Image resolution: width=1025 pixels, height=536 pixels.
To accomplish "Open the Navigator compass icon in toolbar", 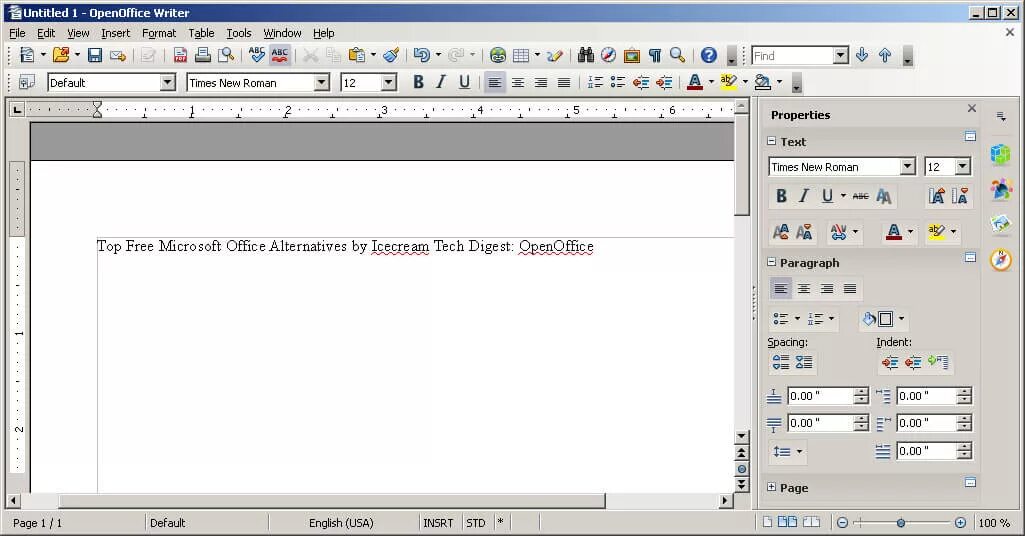I will click(x=609, y=56).
